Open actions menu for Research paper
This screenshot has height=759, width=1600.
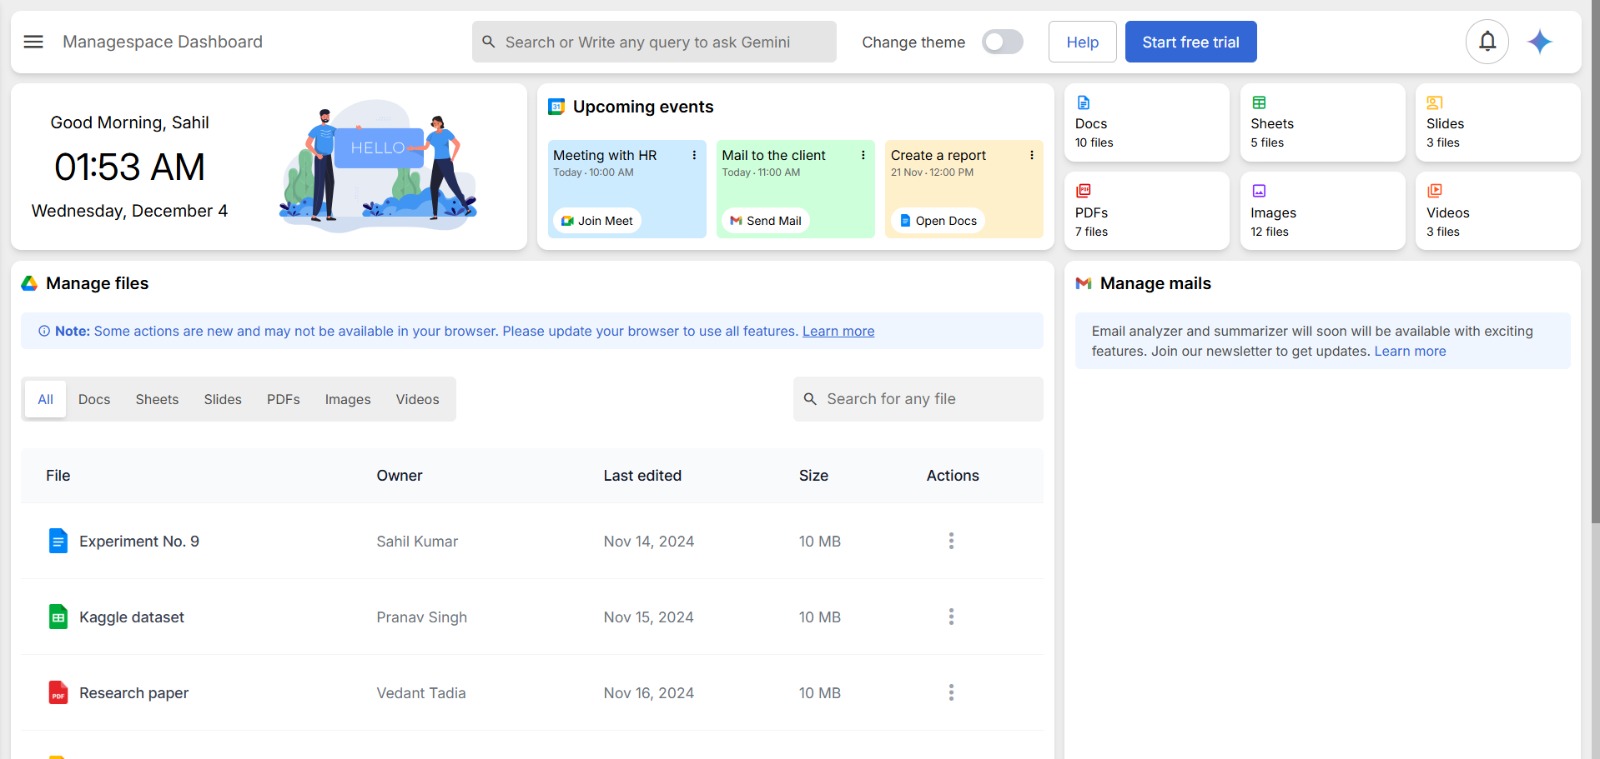(x=951, y=693)
